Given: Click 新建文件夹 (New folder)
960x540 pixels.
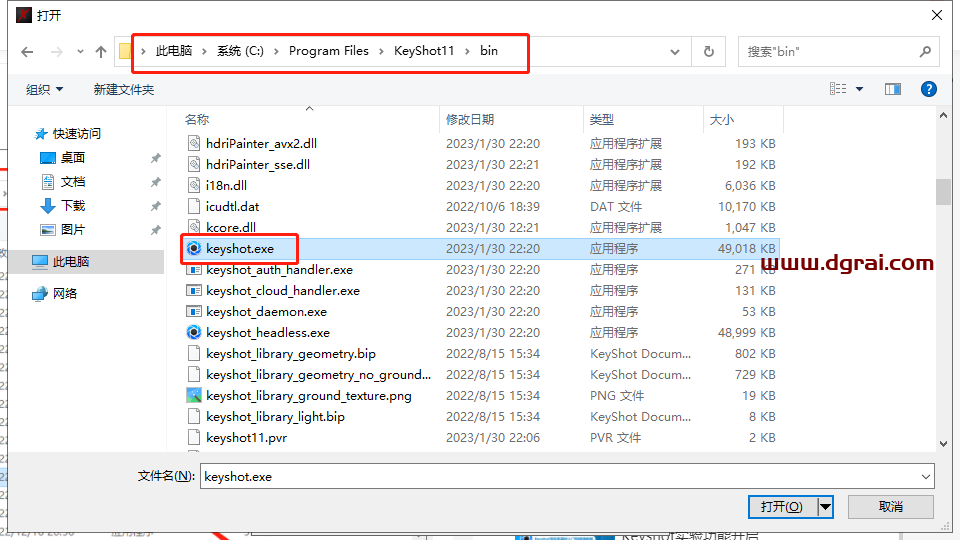Looking at the screenshot, I should 124,89.
